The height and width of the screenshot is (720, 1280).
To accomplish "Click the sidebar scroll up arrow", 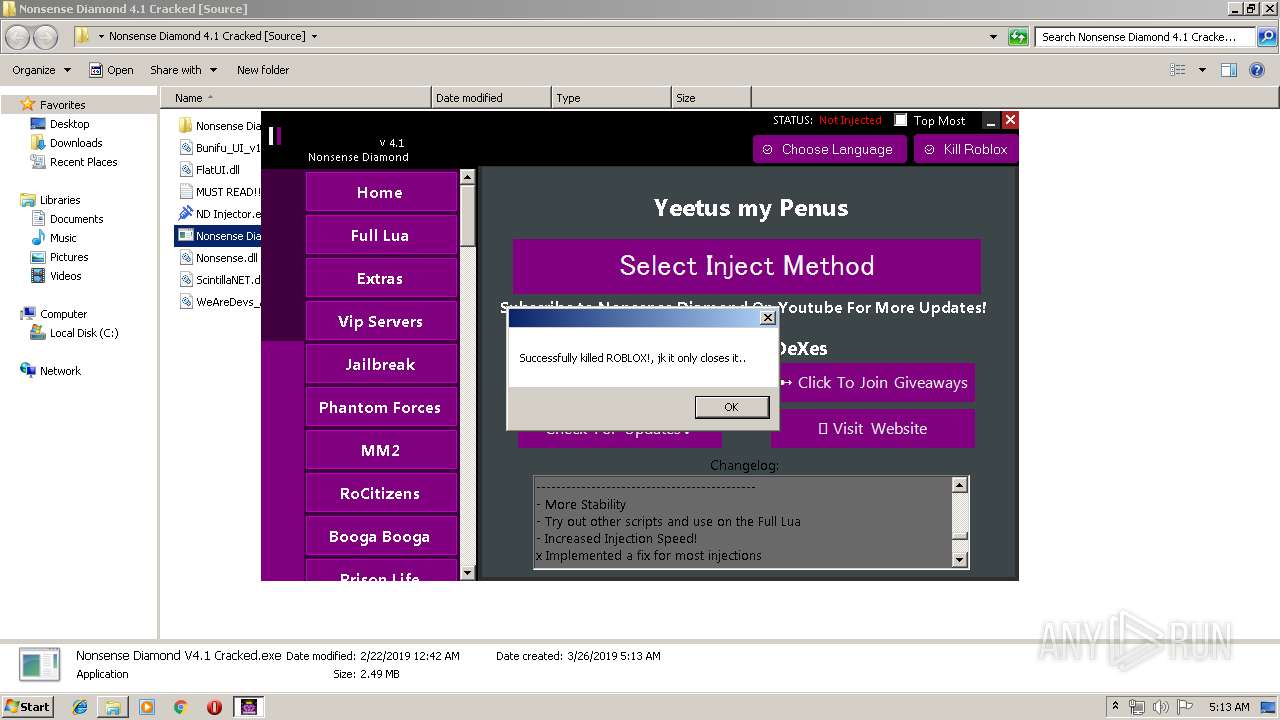I will coord(467,177).
